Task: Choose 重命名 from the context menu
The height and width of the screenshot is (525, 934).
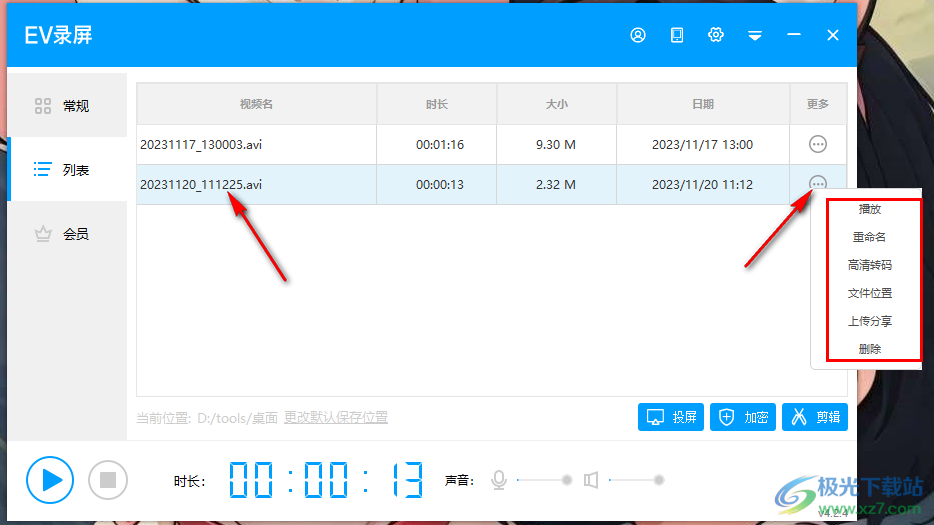Action: coord(870,237)
